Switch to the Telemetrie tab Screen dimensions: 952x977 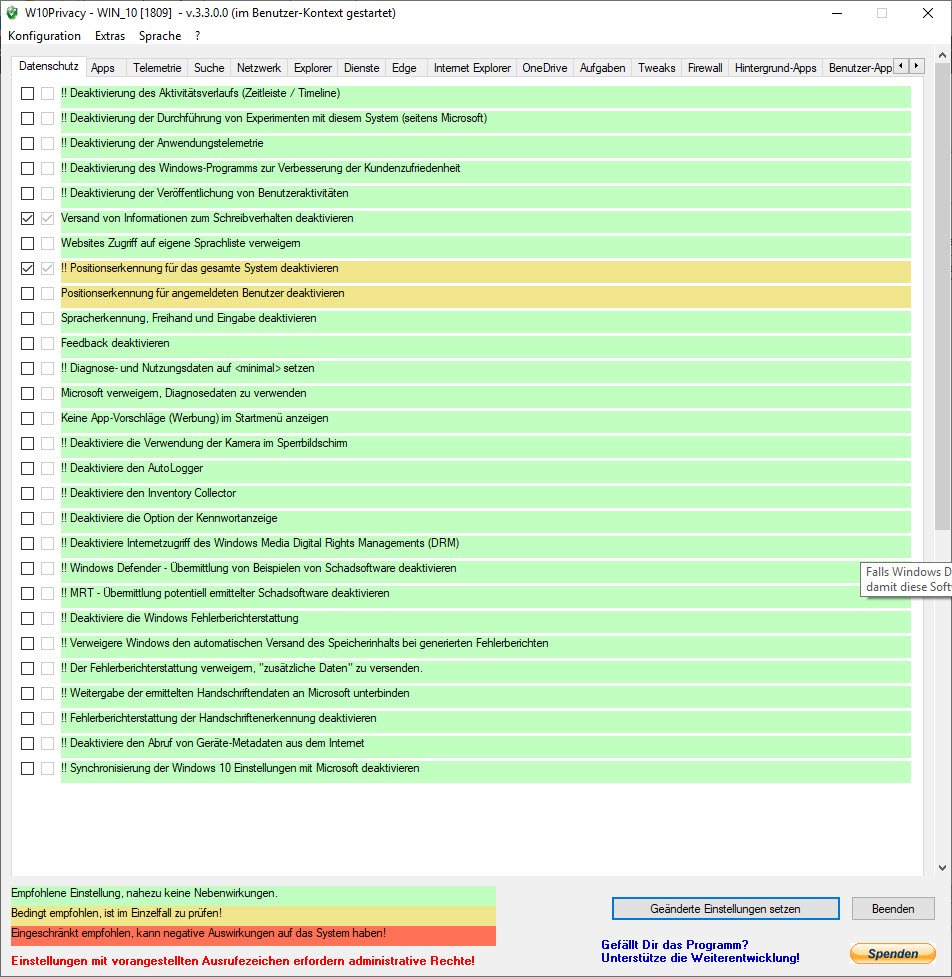tap(157, 68)
